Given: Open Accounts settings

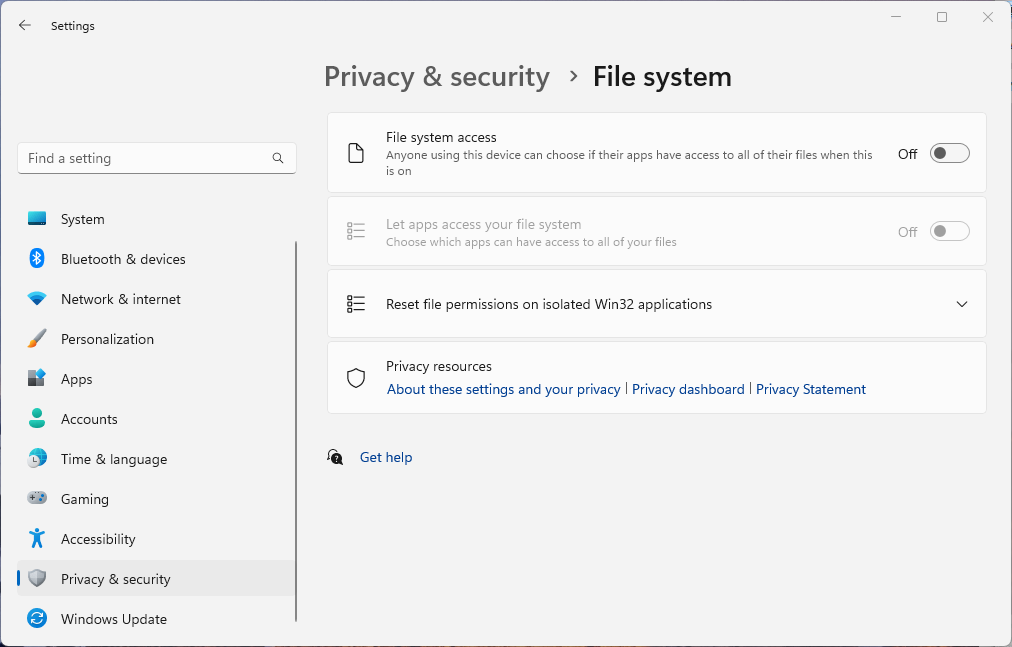Looking at the screenshot, I should [37, 419].
